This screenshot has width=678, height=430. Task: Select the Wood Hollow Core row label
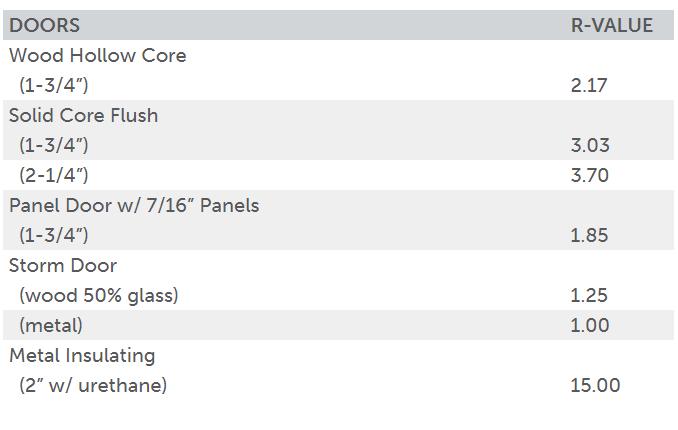click(97, 55)
